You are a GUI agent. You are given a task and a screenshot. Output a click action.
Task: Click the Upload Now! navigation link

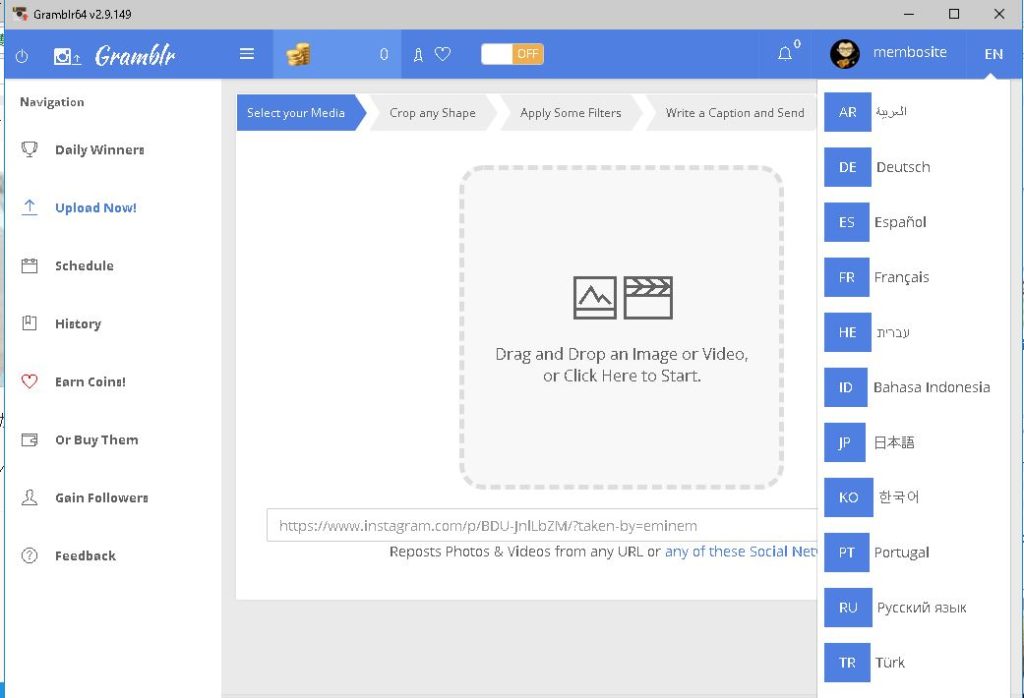click(x=96, y=208)
